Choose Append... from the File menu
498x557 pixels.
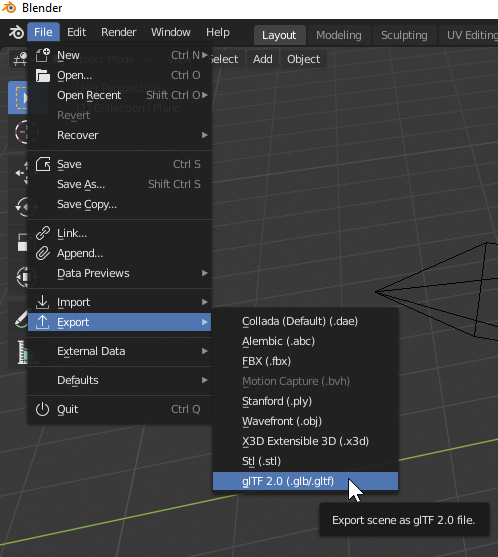(x=120, y=253)
